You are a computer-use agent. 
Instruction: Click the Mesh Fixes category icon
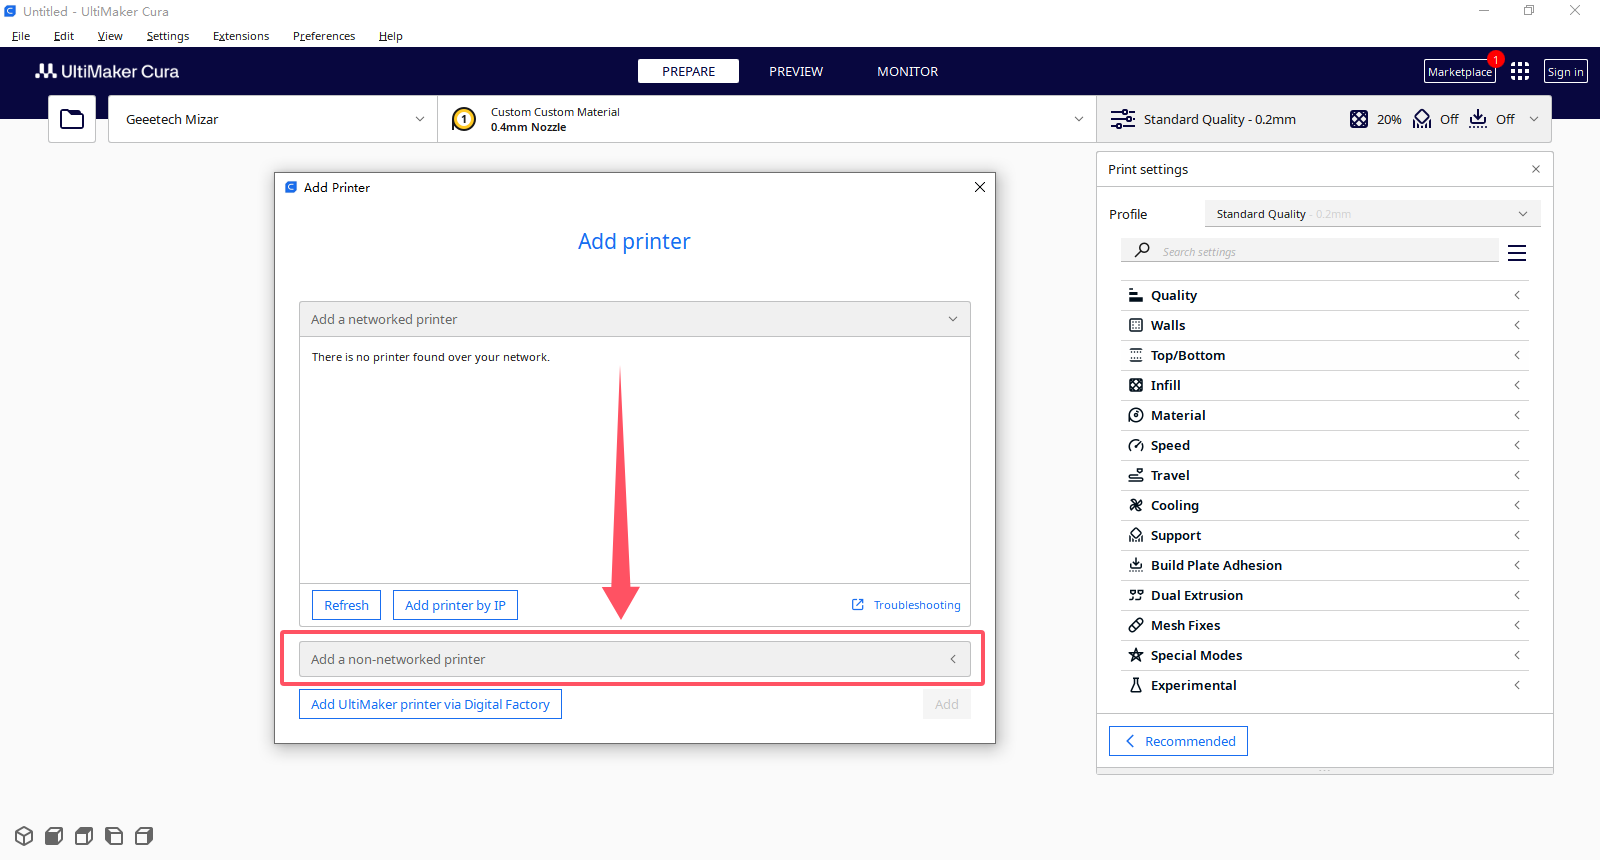(x=1136, y=625)
